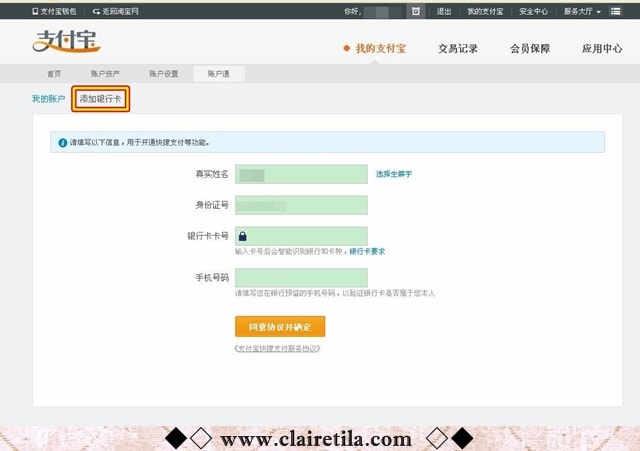Select the 添加银行卡 tab
Image resolution: width=640 pixels, height=451 pixels.
pyautogui.click(x=101, y=99)
